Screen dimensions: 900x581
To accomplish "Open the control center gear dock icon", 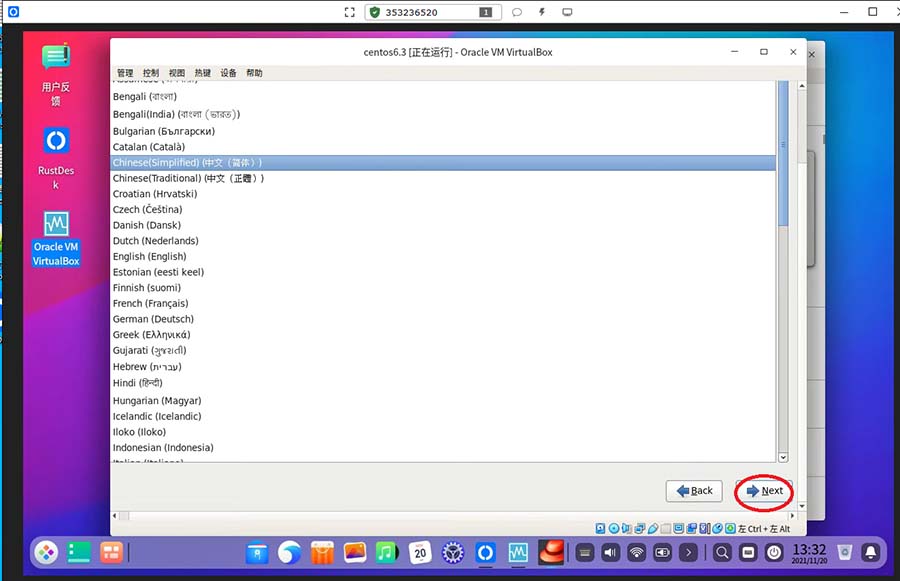I will tap(453, 553).
